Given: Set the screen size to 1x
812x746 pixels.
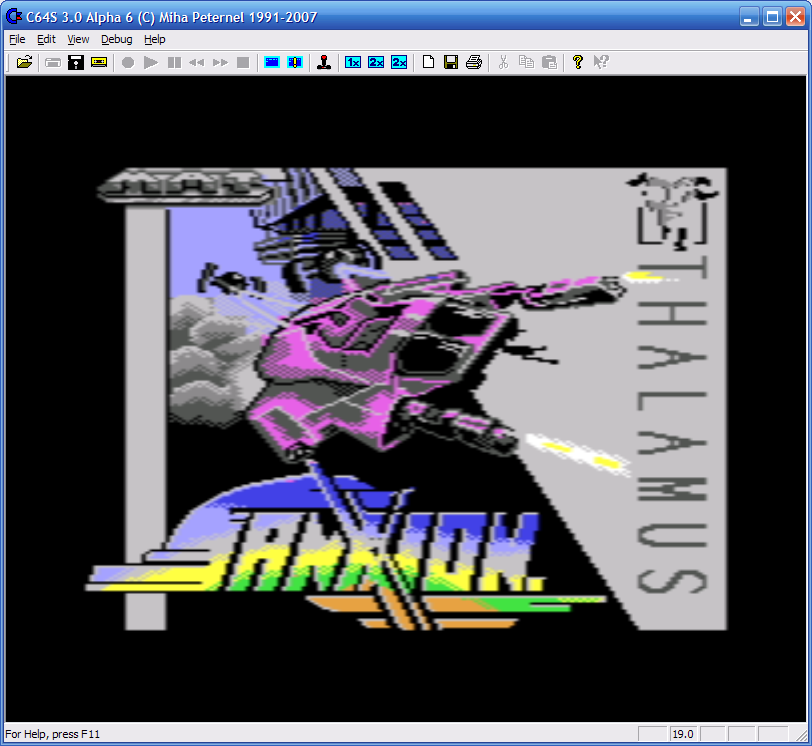Looking at the screenshot, I should click(353, 62).
